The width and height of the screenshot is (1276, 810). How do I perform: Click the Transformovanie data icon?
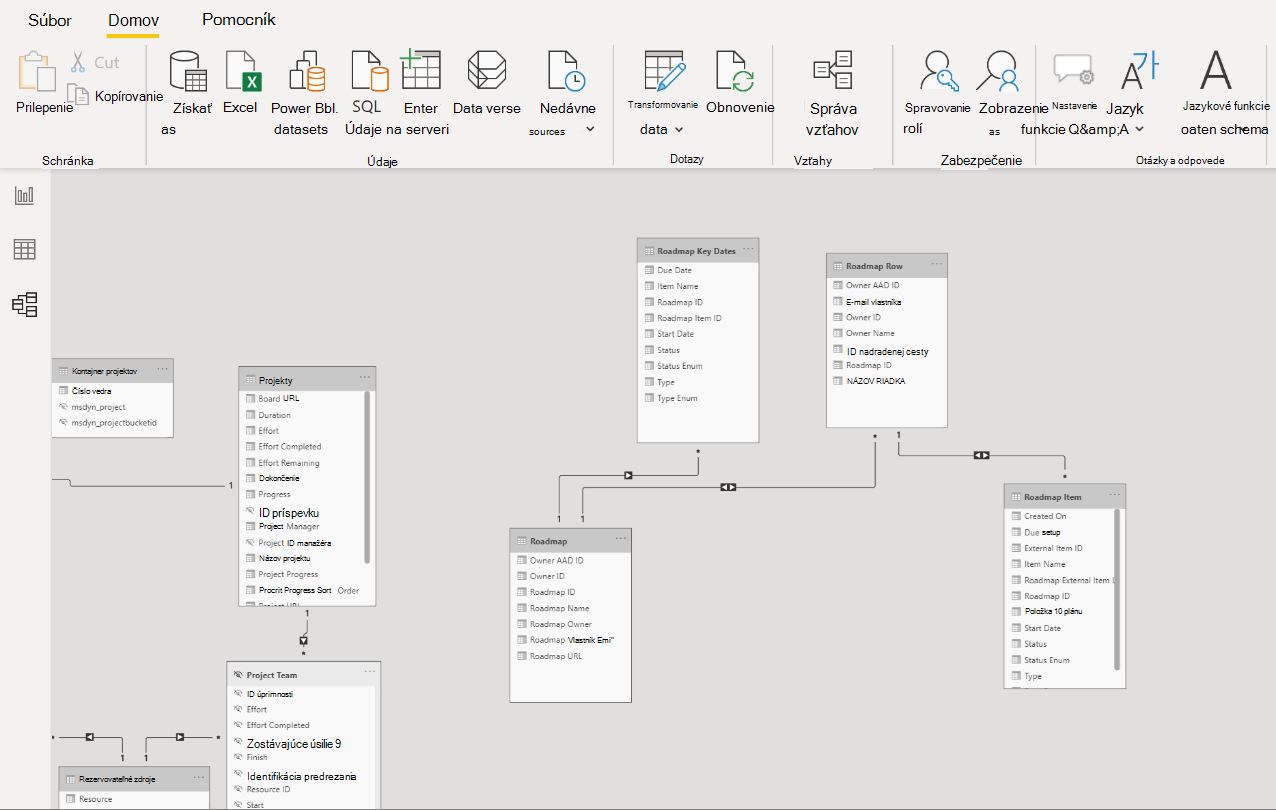point(665,72)
